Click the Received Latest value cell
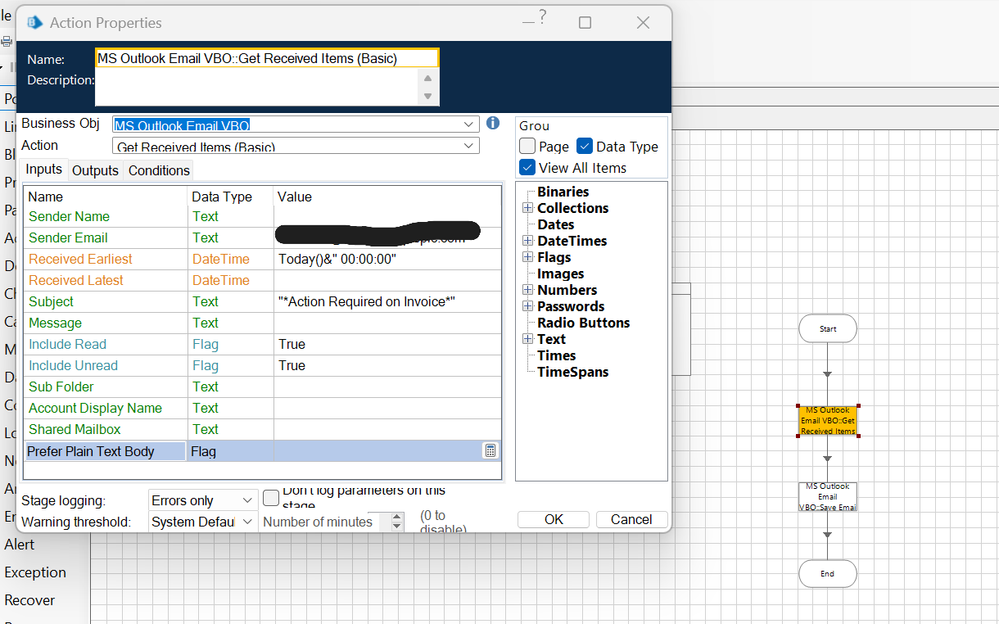999x624 pixels. (x=387, y=280)
